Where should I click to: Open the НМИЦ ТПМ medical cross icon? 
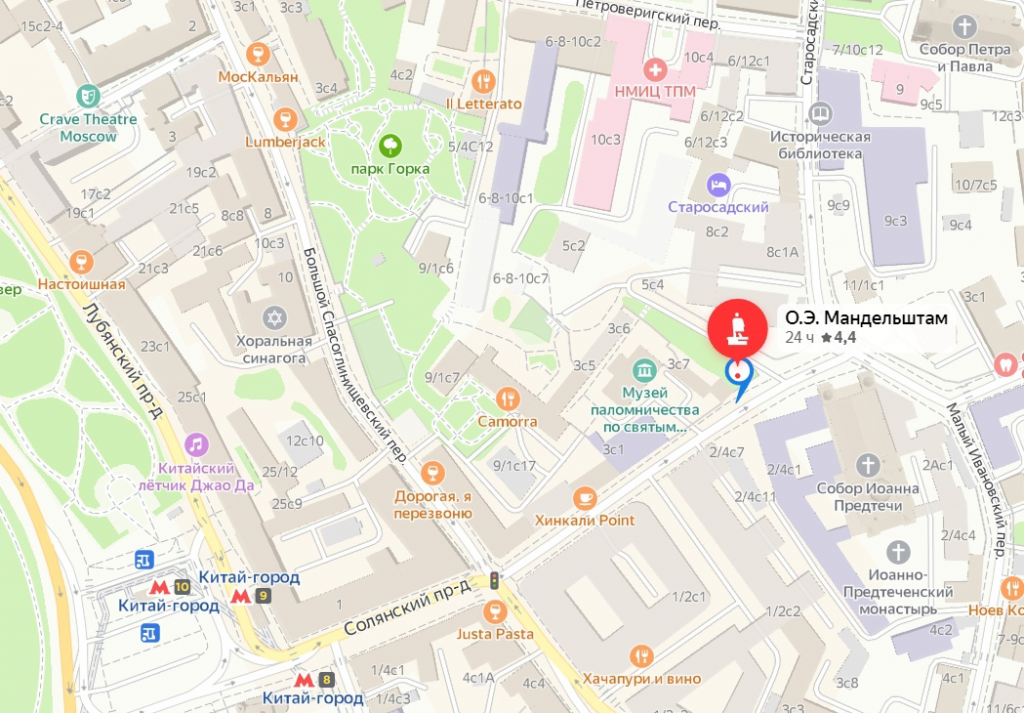[x=654, y=69]
